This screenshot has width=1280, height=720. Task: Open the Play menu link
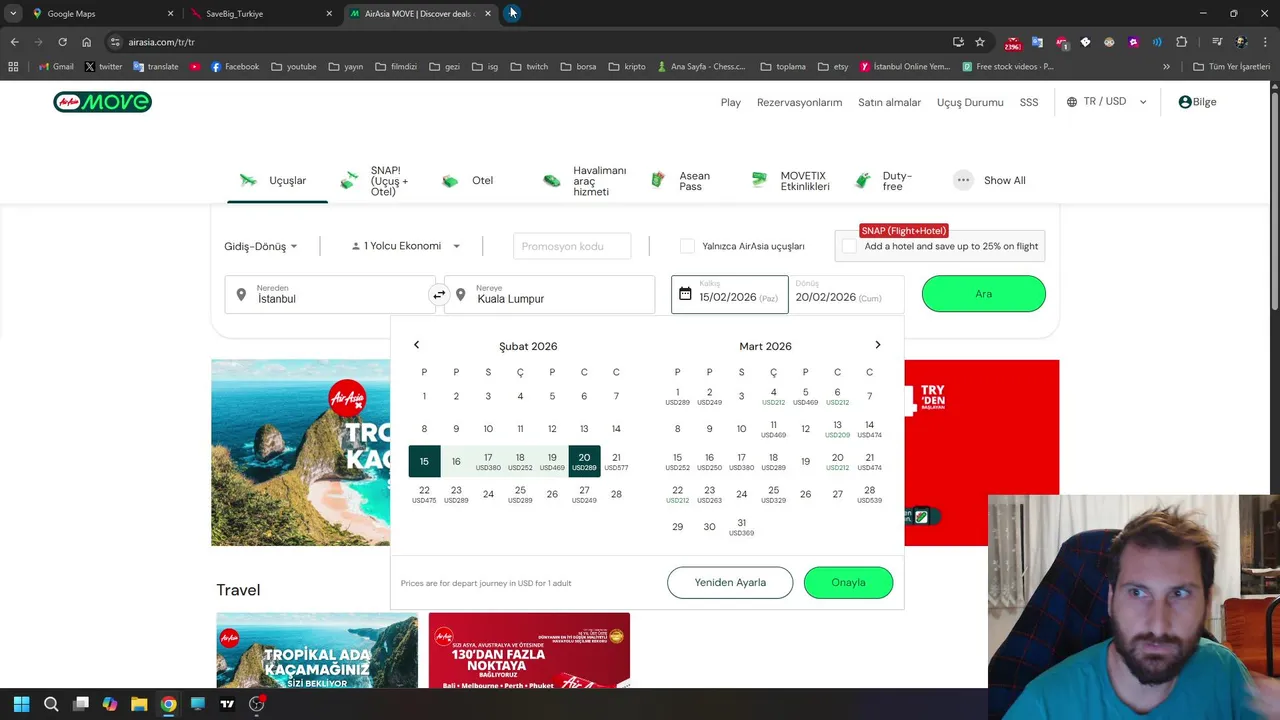pos(731,102)
